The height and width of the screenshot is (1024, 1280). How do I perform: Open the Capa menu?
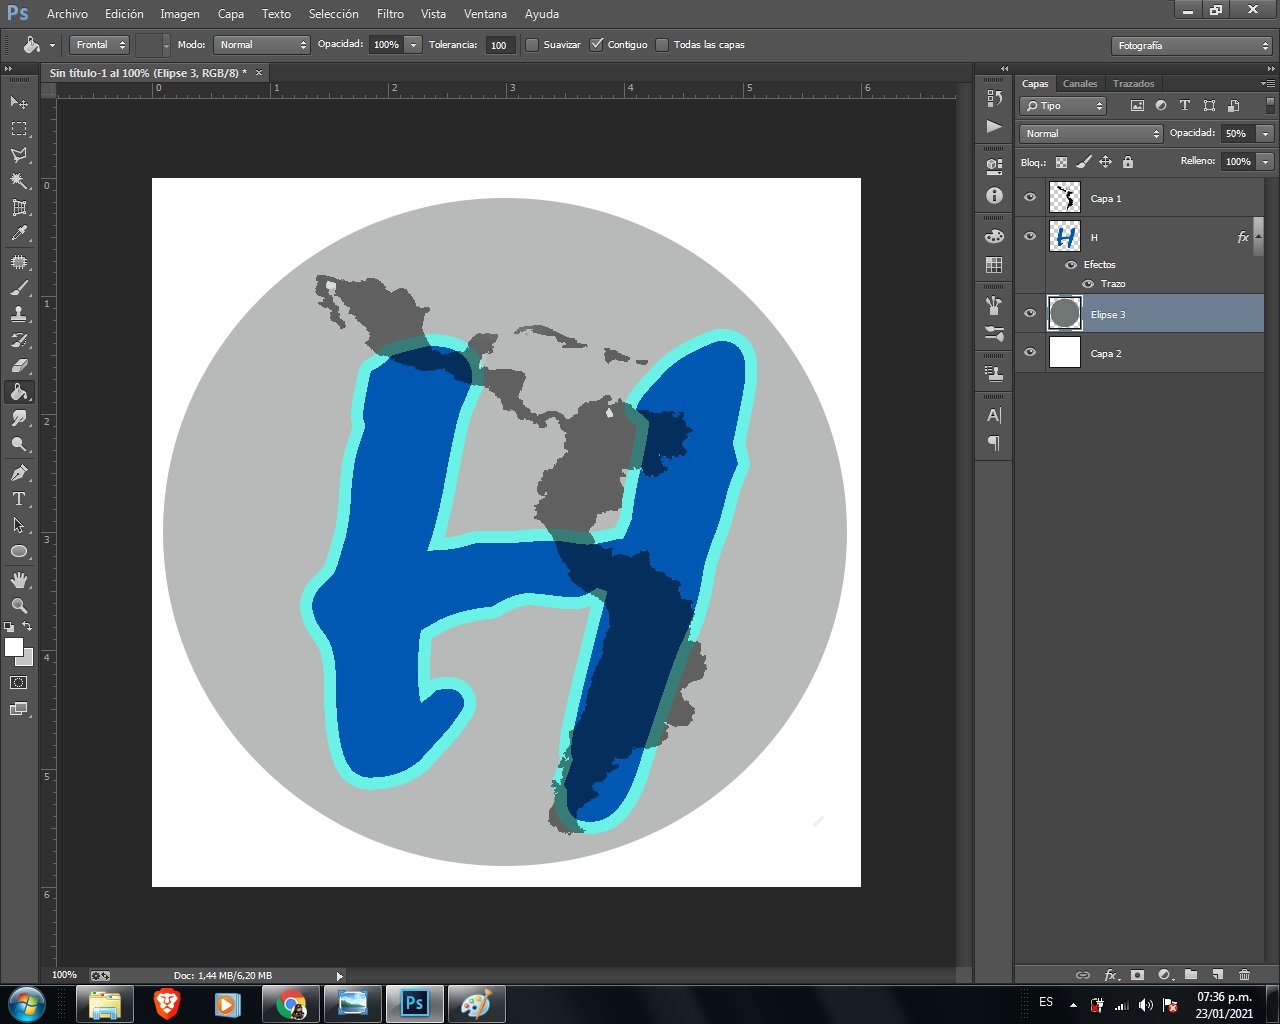coord(231,14)
